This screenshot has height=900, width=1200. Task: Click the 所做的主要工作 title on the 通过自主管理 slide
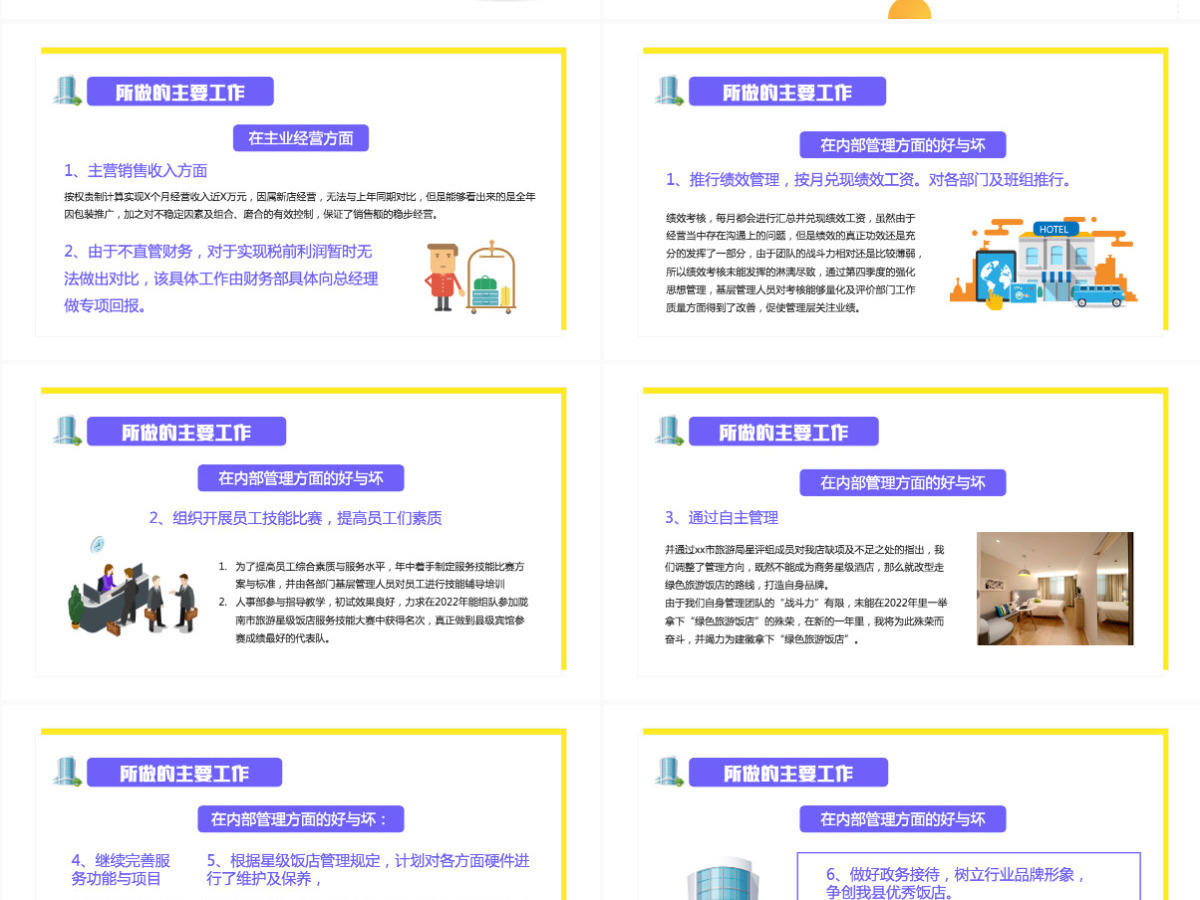point(783,432)
